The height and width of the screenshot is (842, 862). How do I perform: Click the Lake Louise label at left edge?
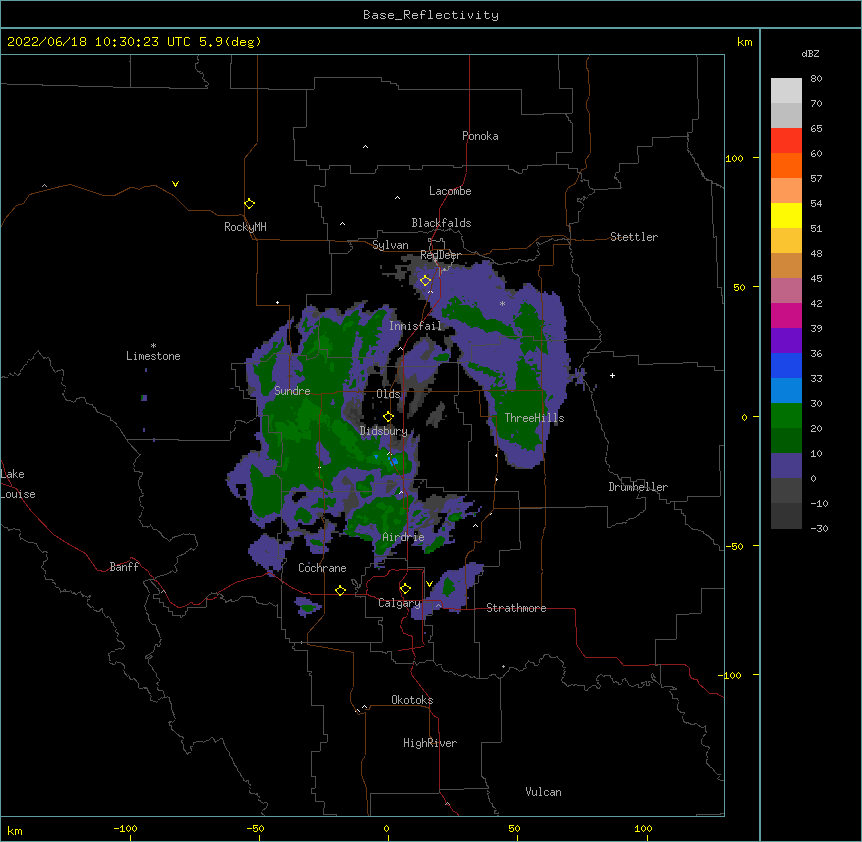[x=16, y=484]
